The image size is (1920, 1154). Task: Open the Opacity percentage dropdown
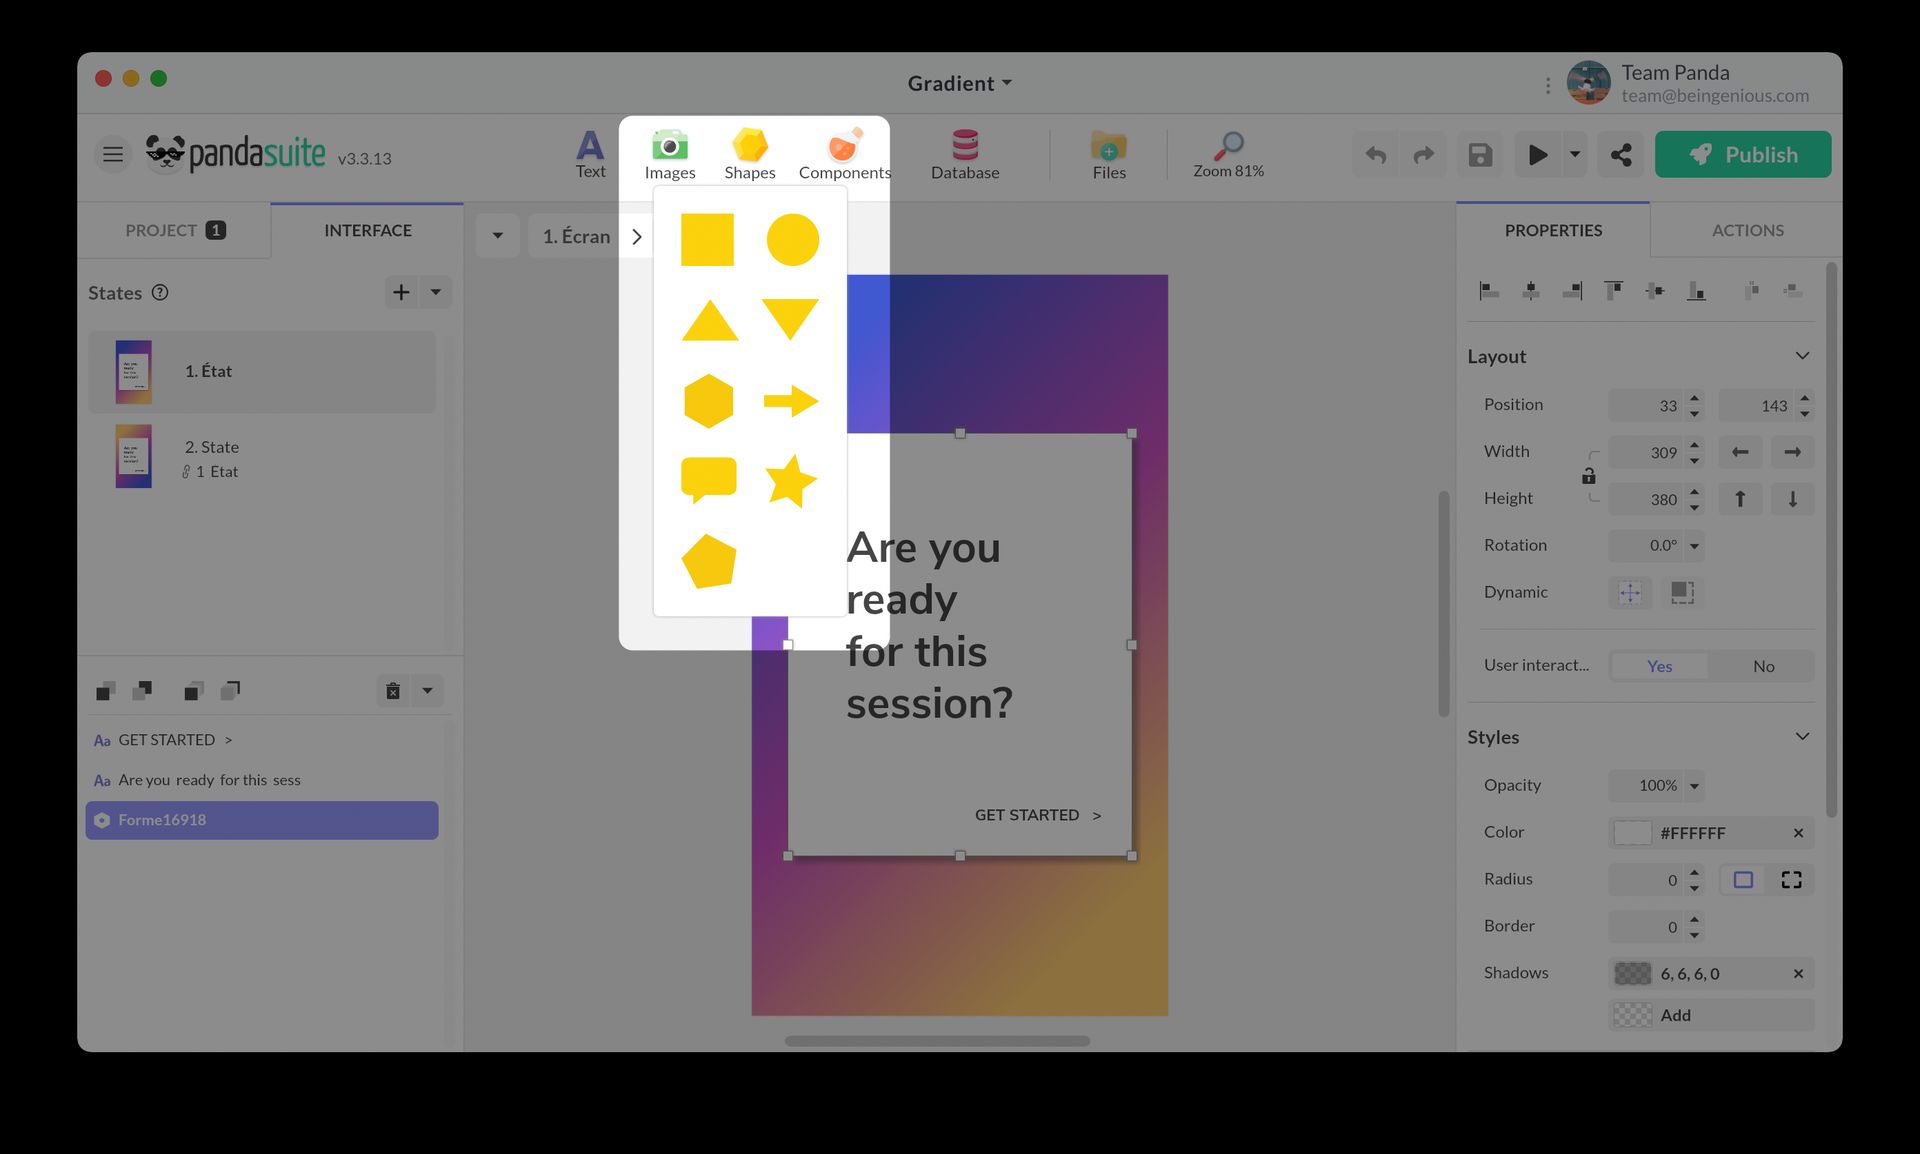pos(1694,786)
